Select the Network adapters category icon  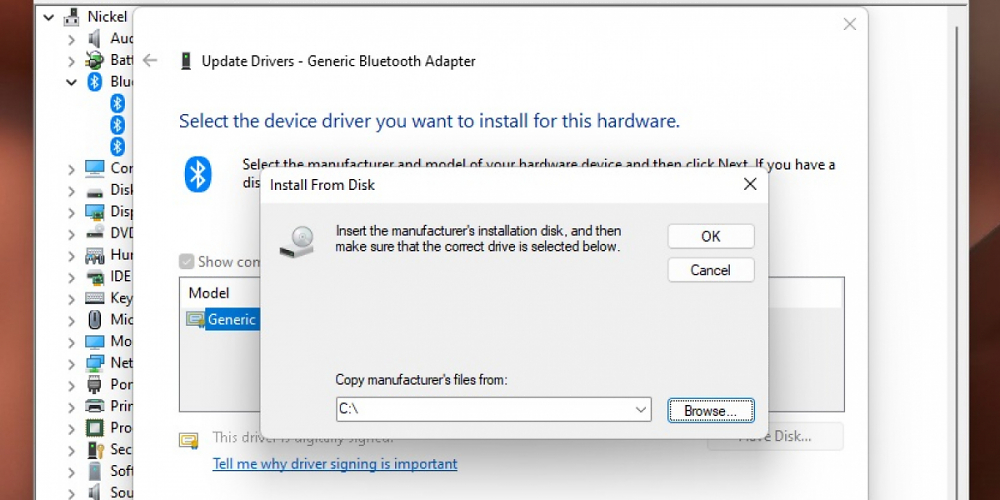point(94,363)
